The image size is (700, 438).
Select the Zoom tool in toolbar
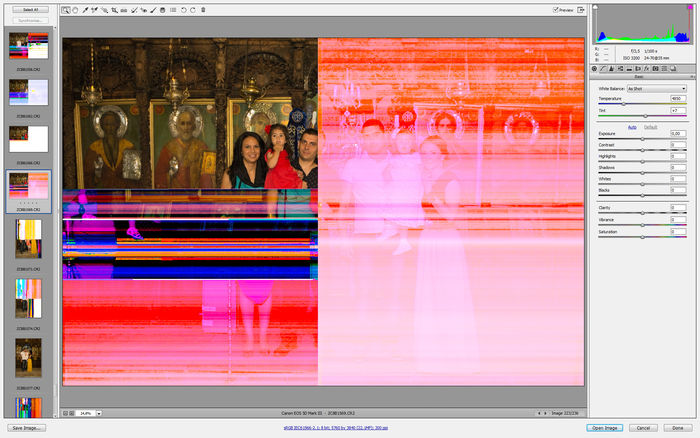66,10
